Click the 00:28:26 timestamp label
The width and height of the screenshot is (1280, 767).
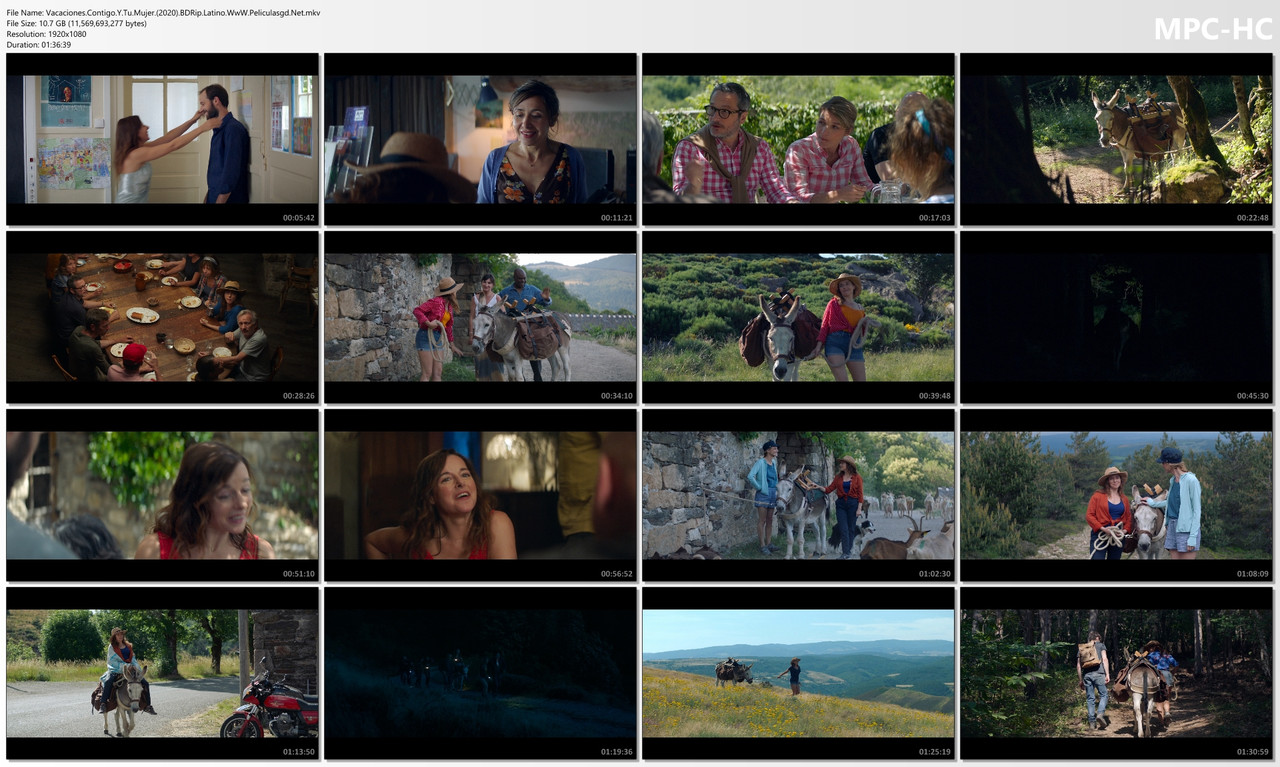(x=298, y=395)
